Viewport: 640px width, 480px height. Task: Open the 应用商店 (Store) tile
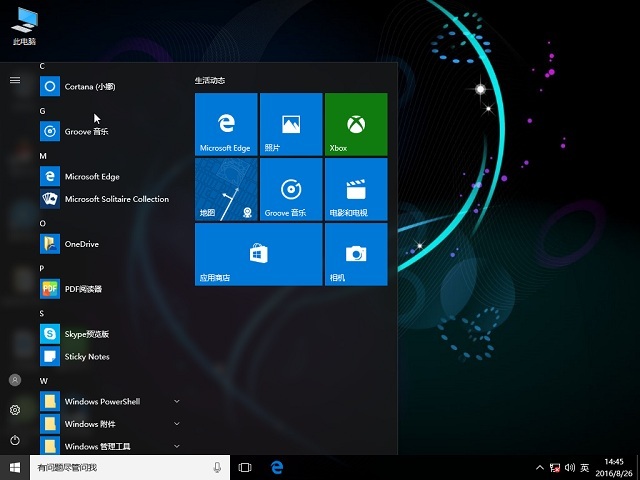(x=258, y=254)
